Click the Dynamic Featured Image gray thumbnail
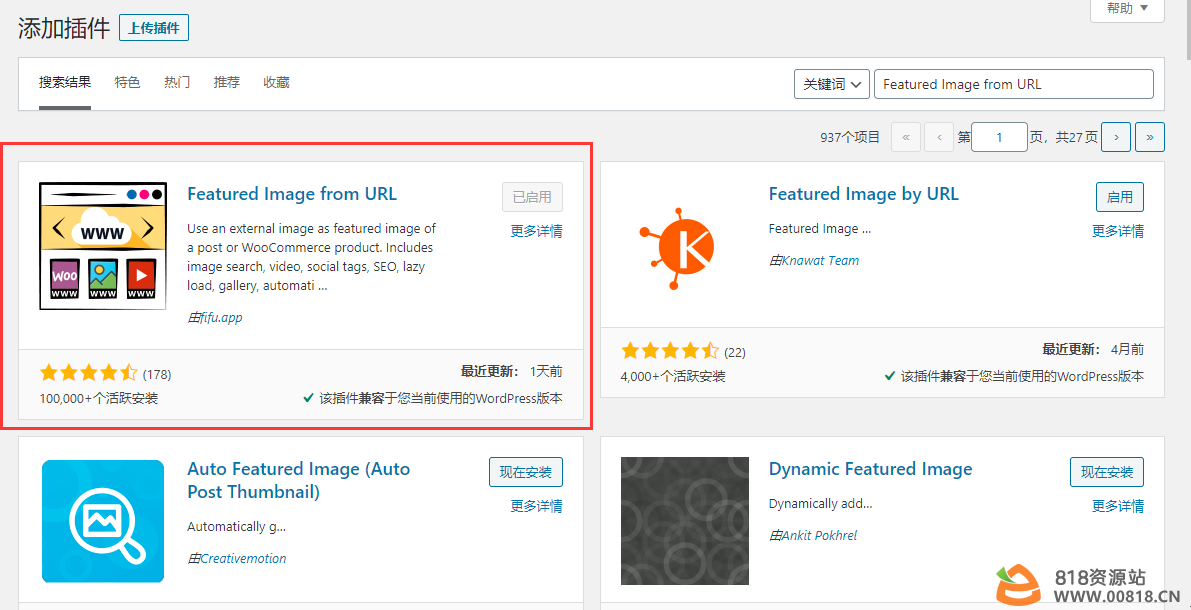This screenshot has height=610, width=1191. 684,521
